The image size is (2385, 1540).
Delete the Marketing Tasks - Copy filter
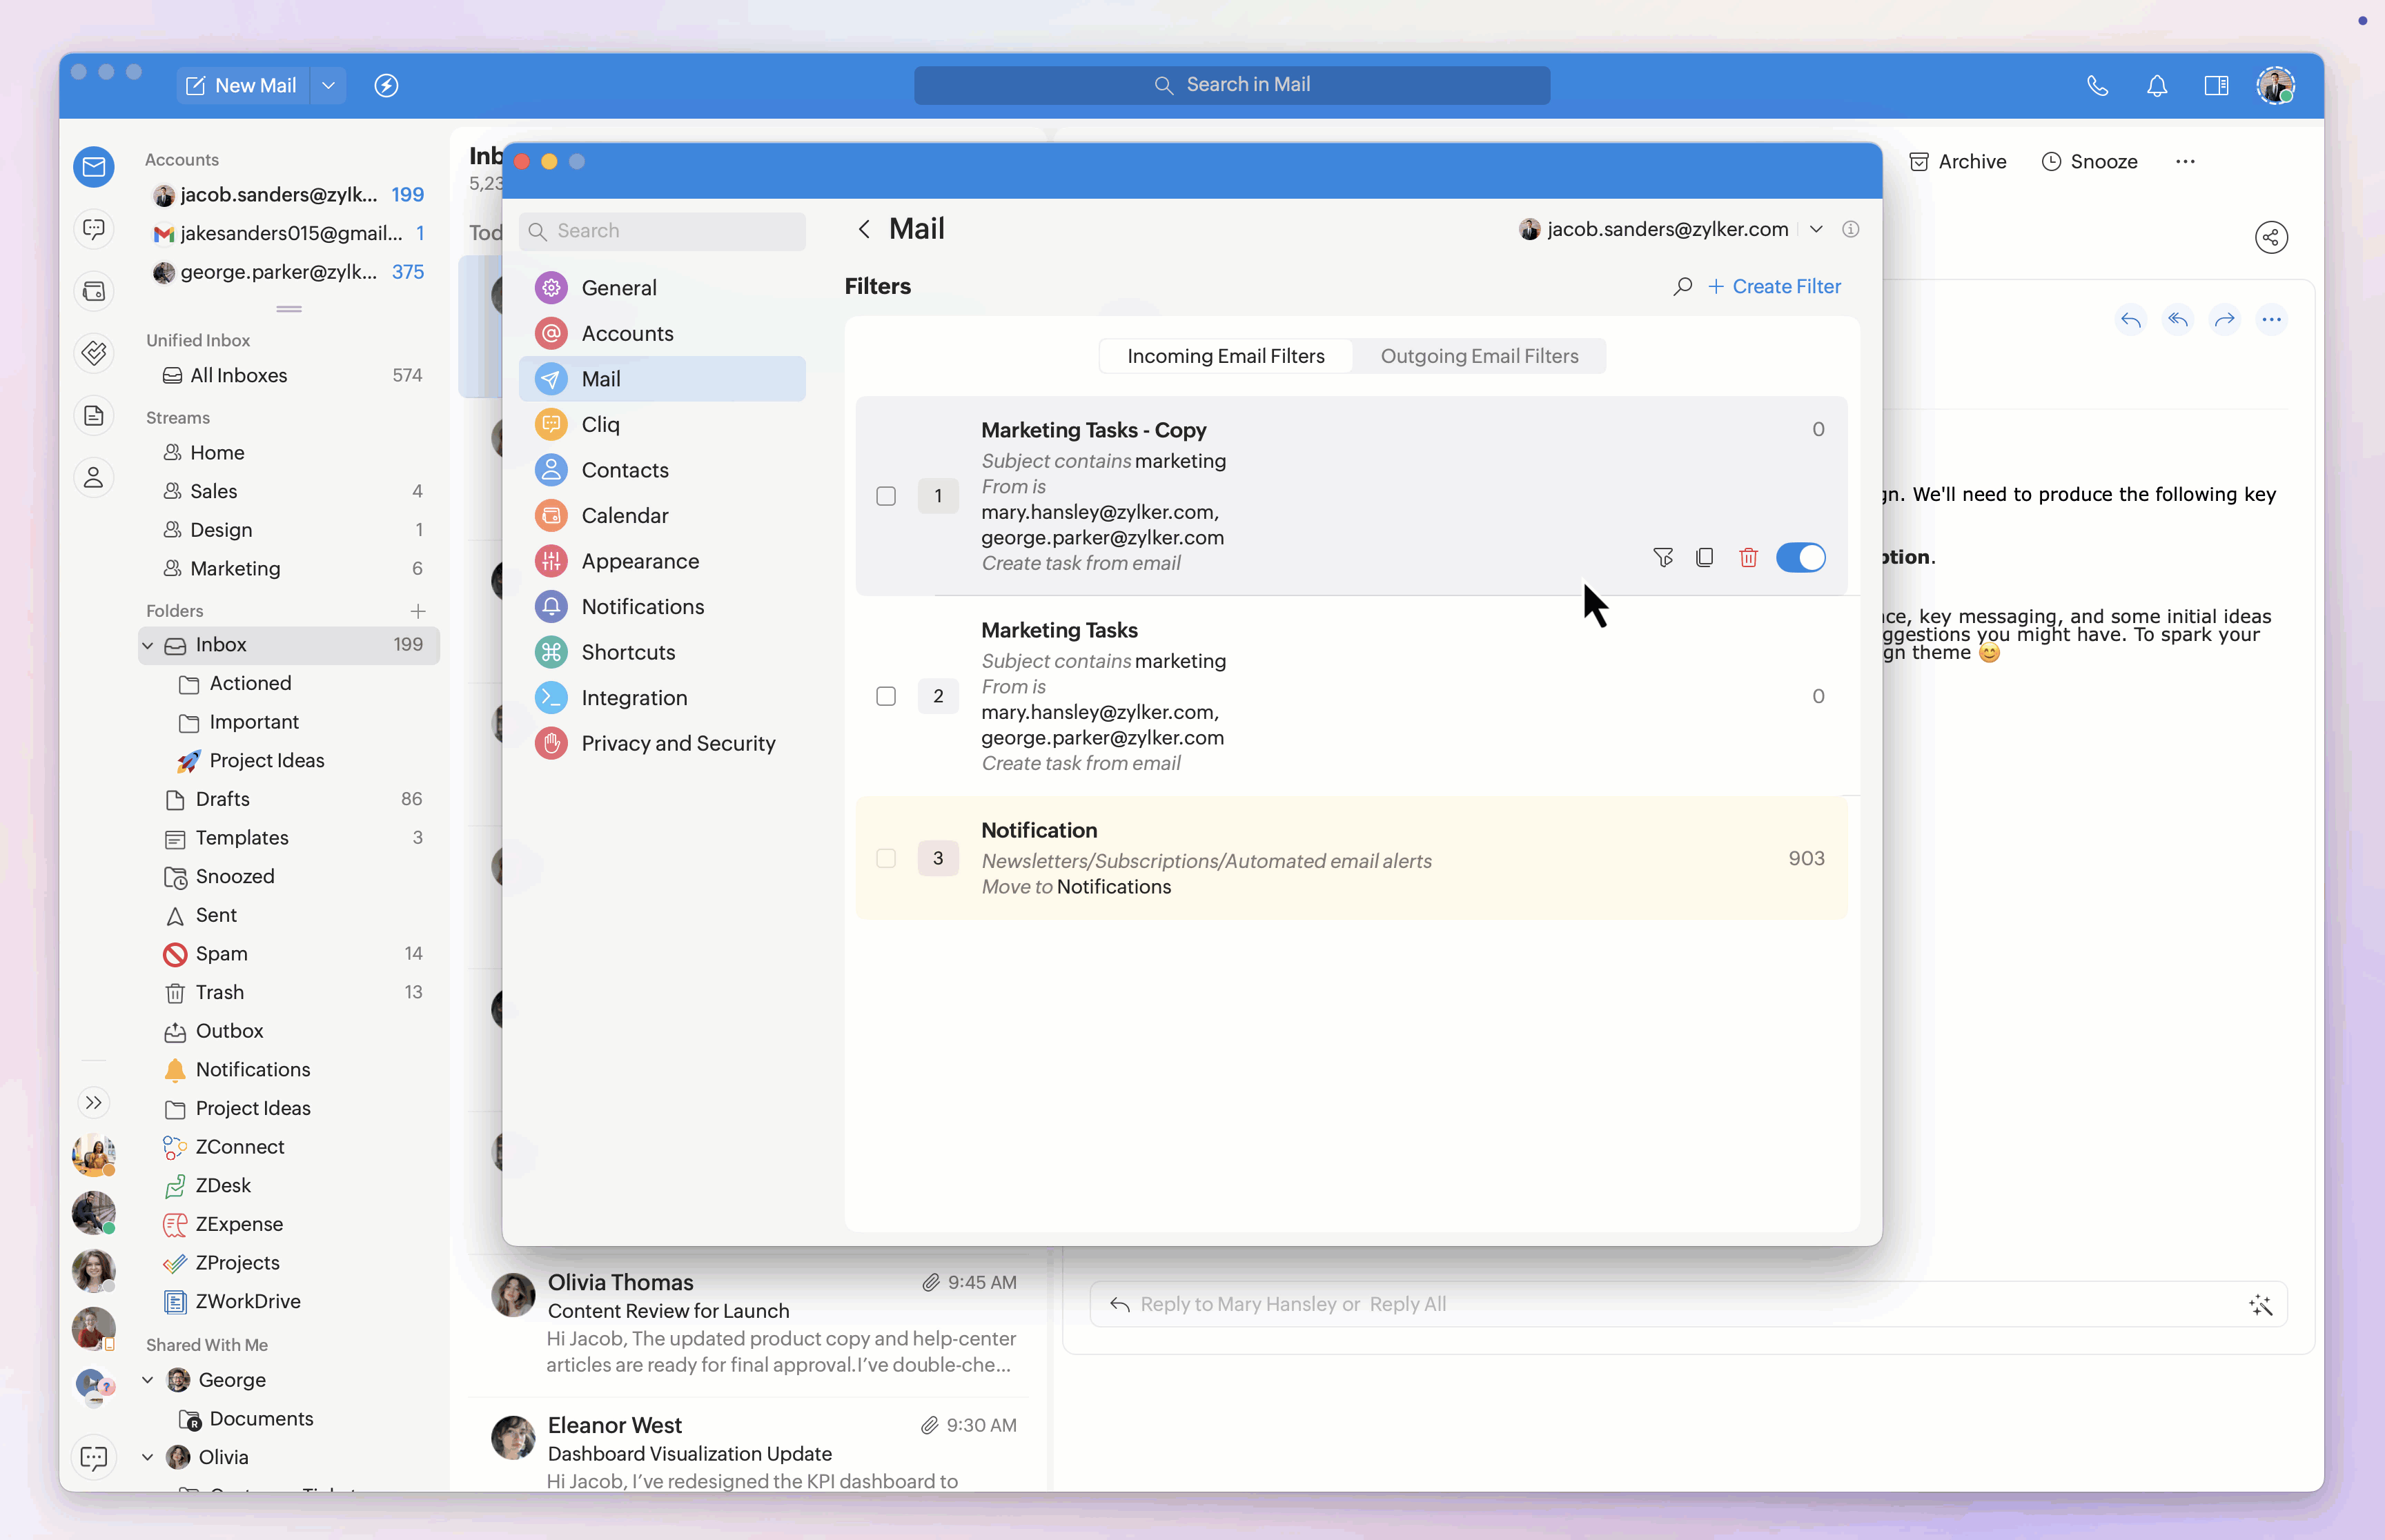click(x=1747, y=558)
